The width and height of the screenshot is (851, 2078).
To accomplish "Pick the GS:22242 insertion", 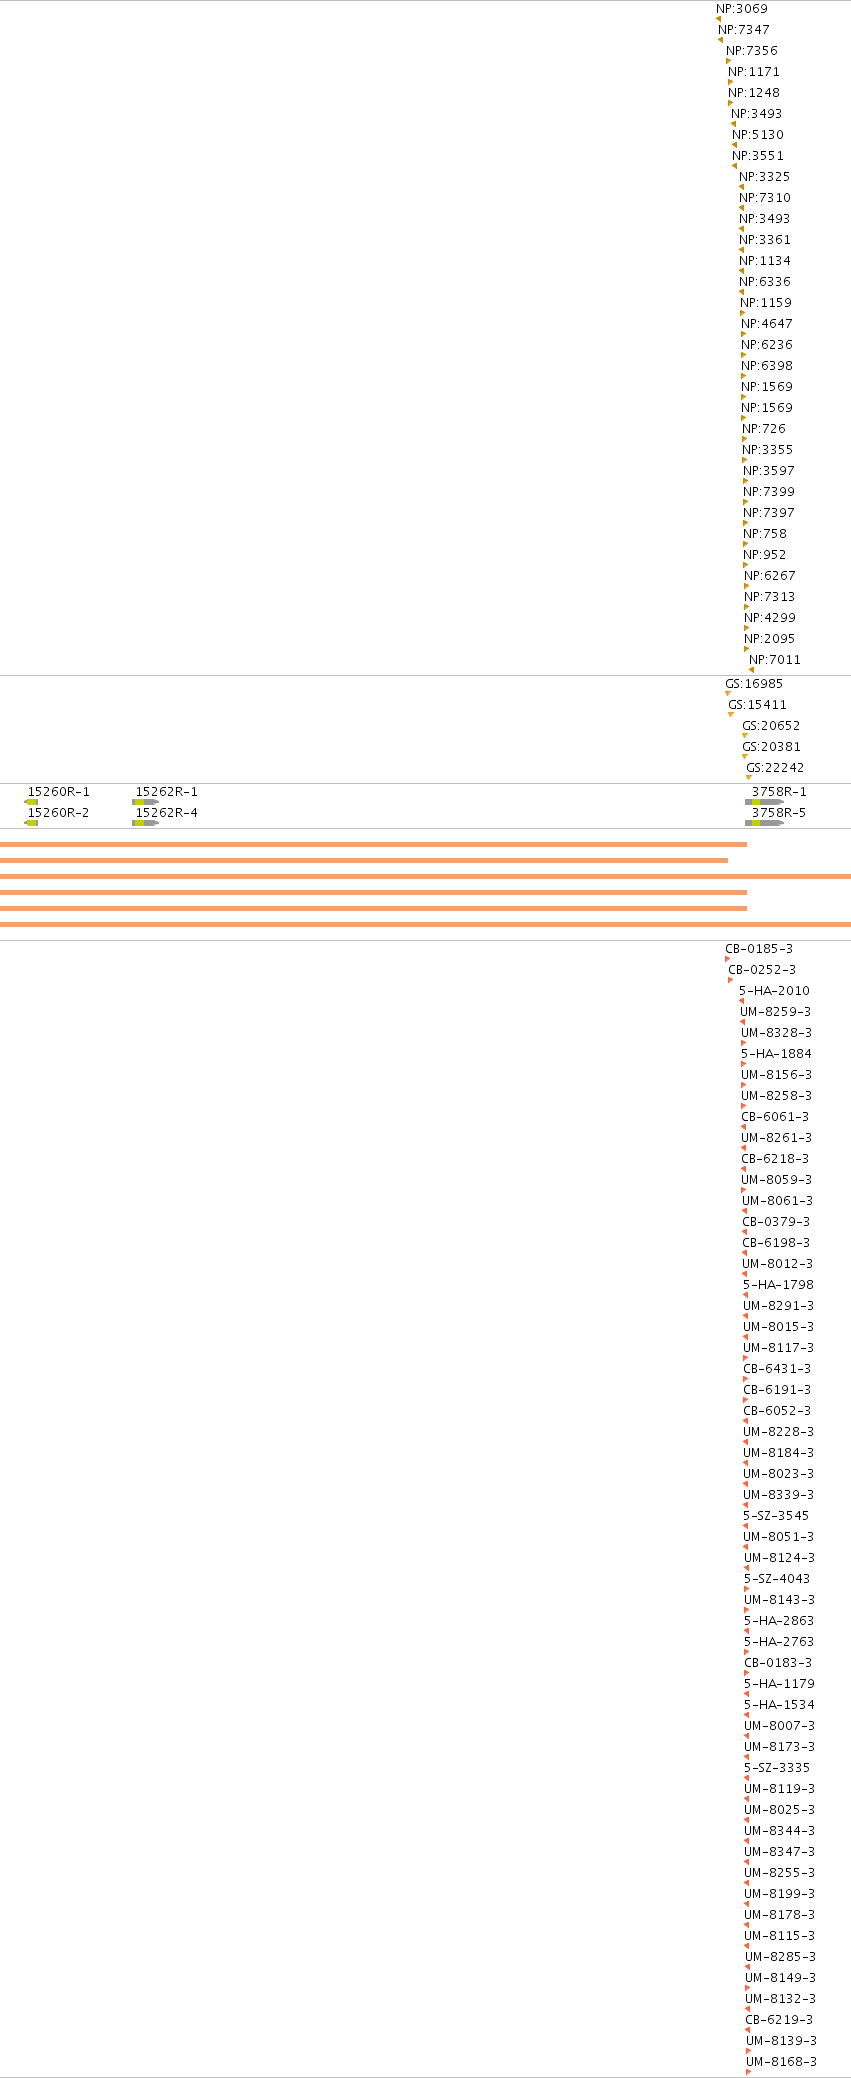I will click(x=749, y=777).
